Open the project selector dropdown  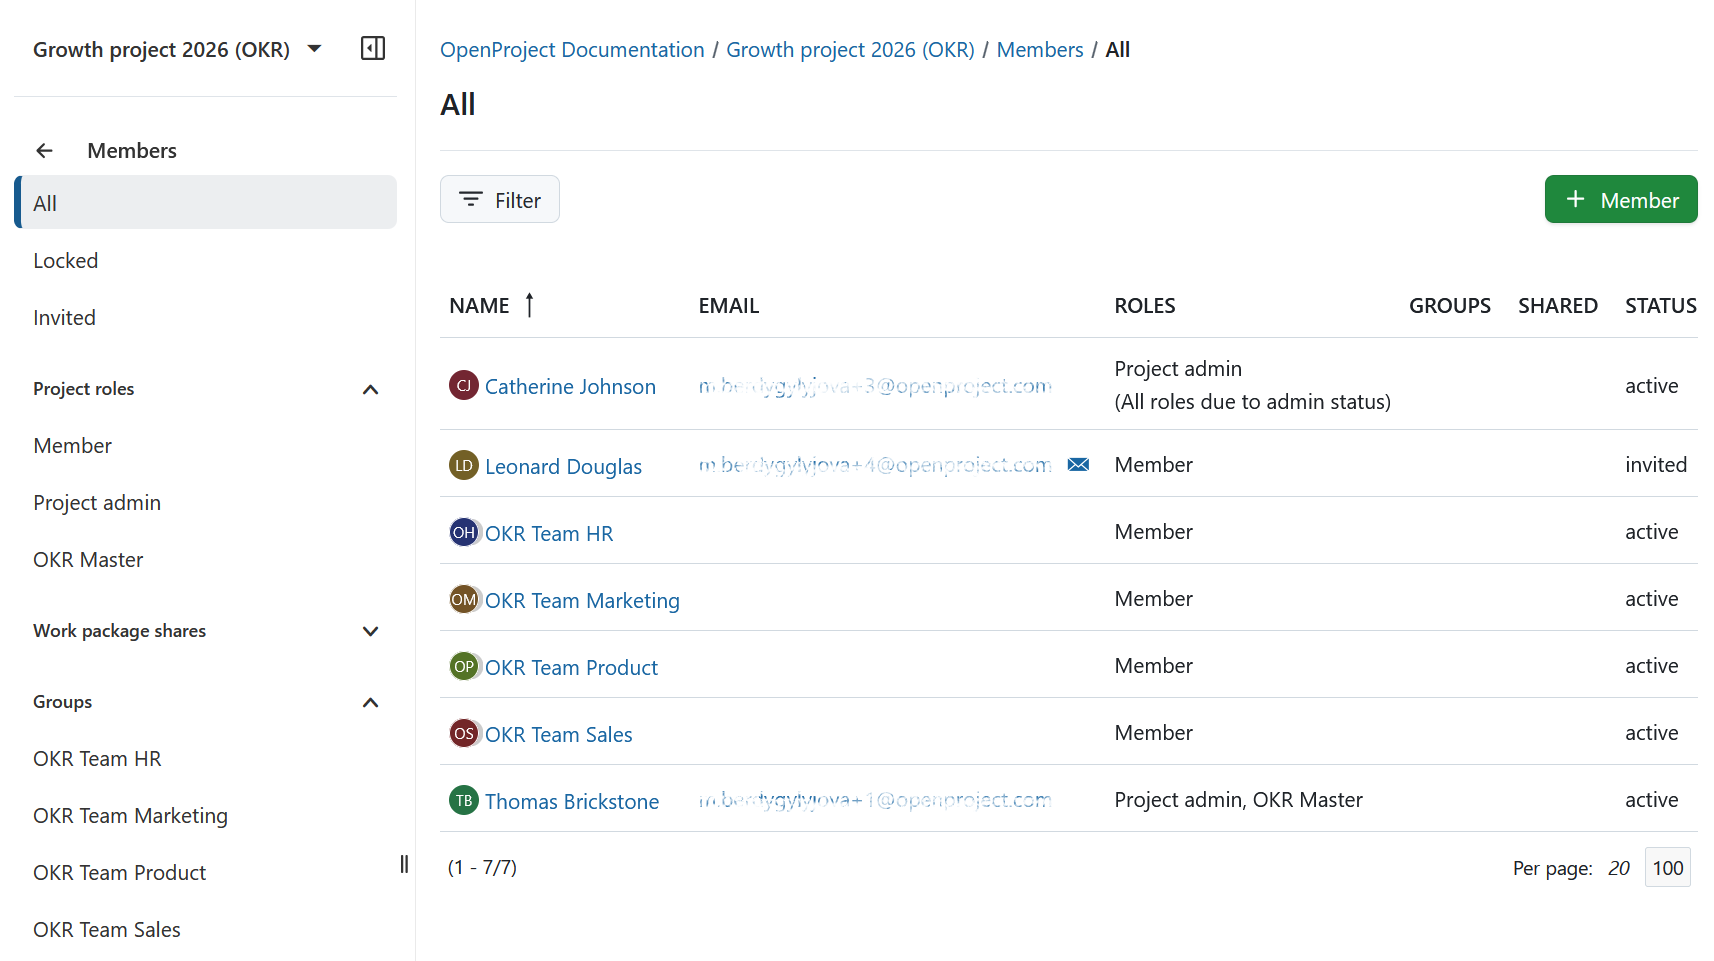pyautogui.click(x=313, y=48)
